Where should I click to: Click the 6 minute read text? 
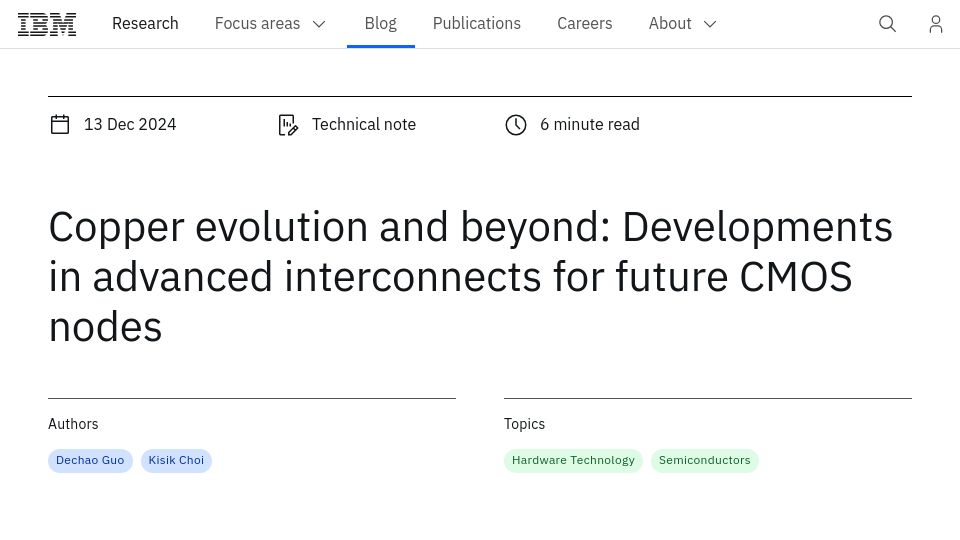(590, 124)
